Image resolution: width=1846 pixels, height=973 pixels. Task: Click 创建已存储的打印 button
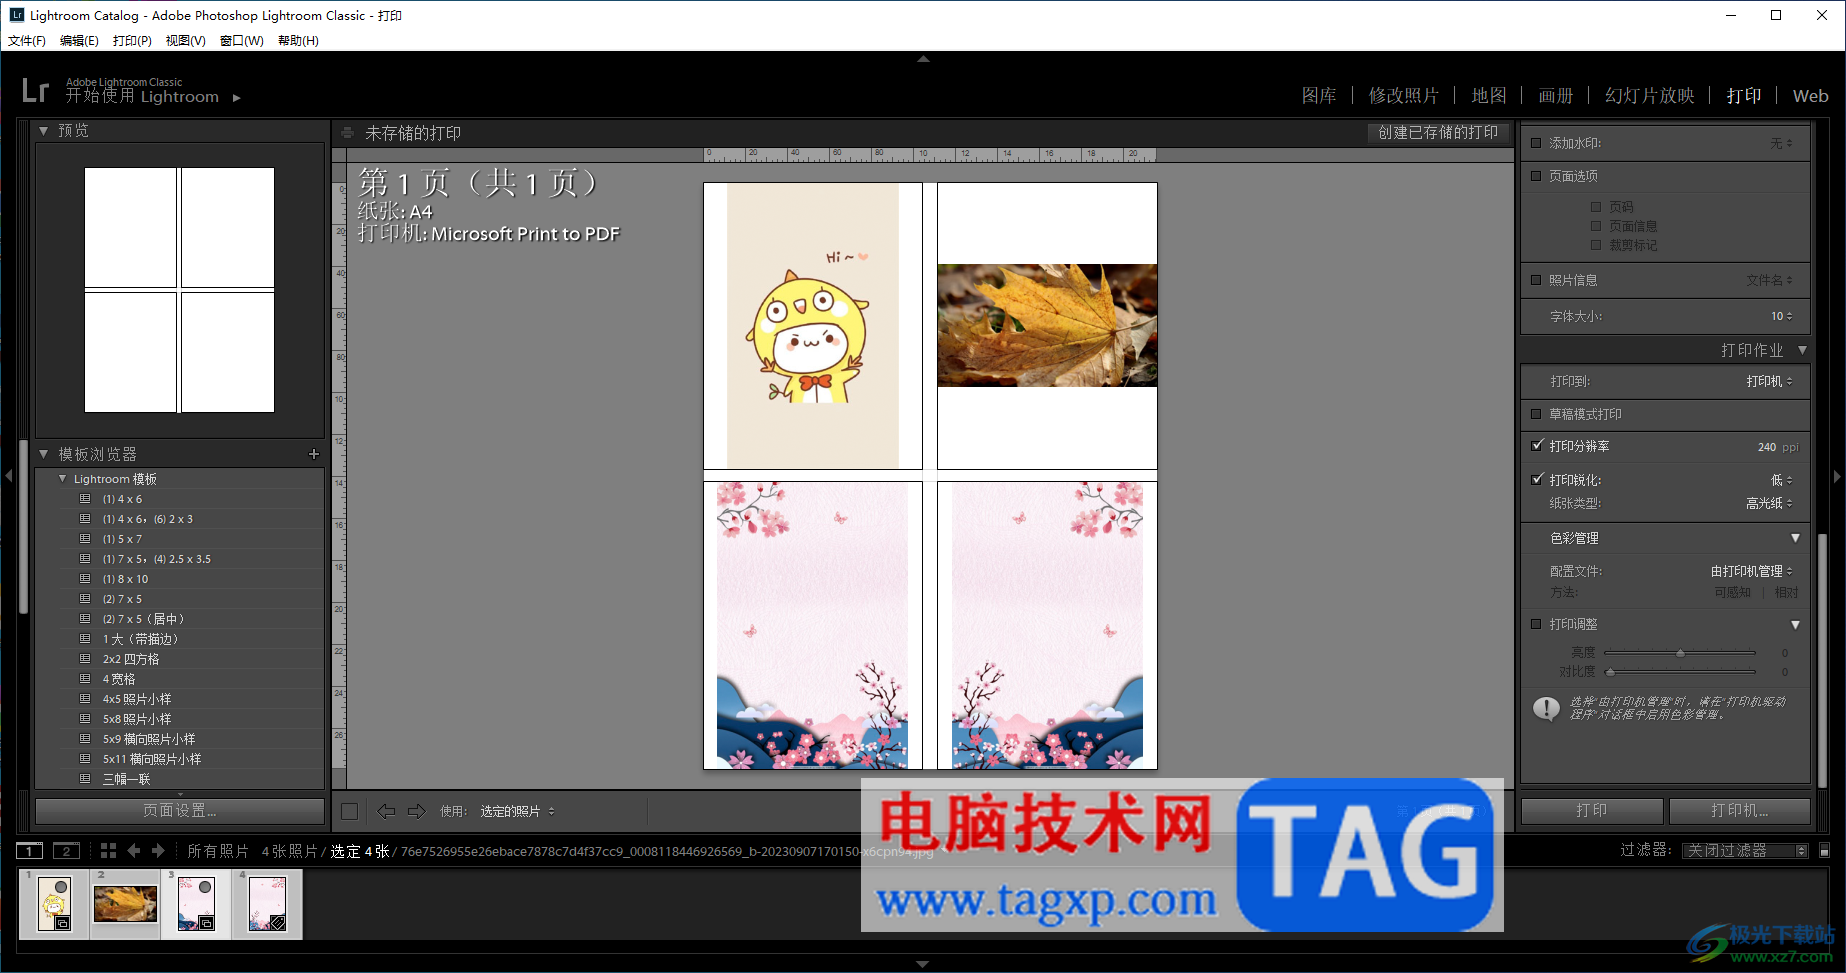pyautogui.click(x=1438, y=133)
